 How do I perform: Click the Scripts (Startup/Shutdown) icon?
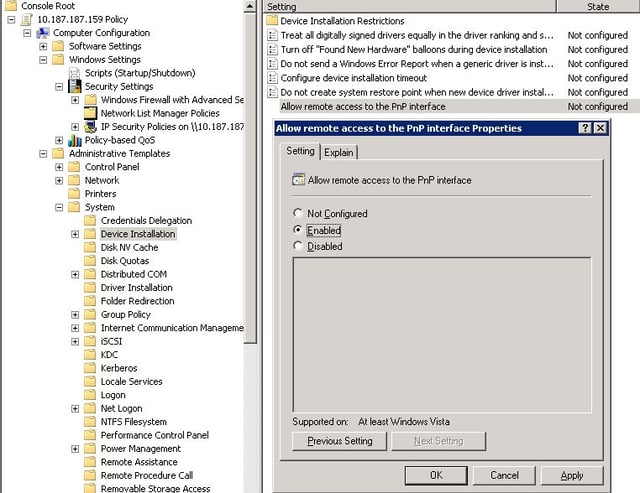[x=74, y=73]
